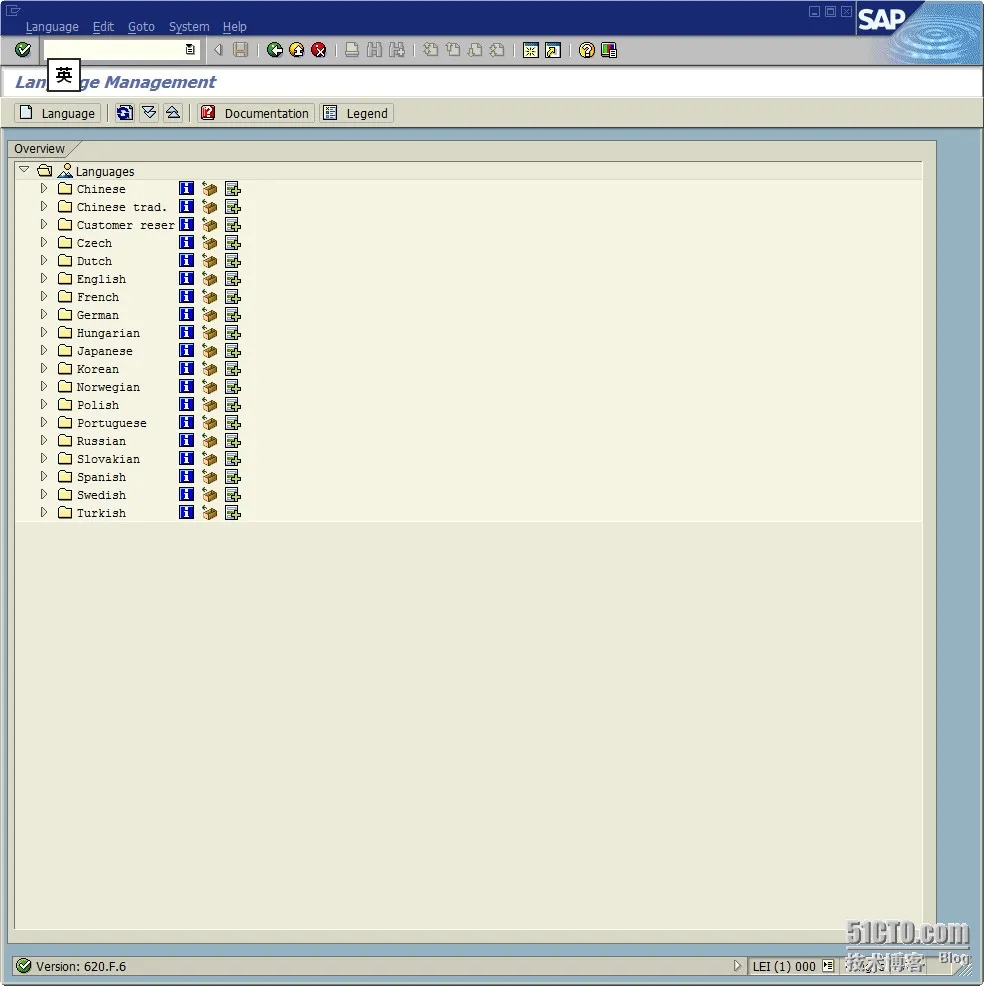Expand the Czech language node
This screenshot has width=984, height=986.
pos(43,242)
